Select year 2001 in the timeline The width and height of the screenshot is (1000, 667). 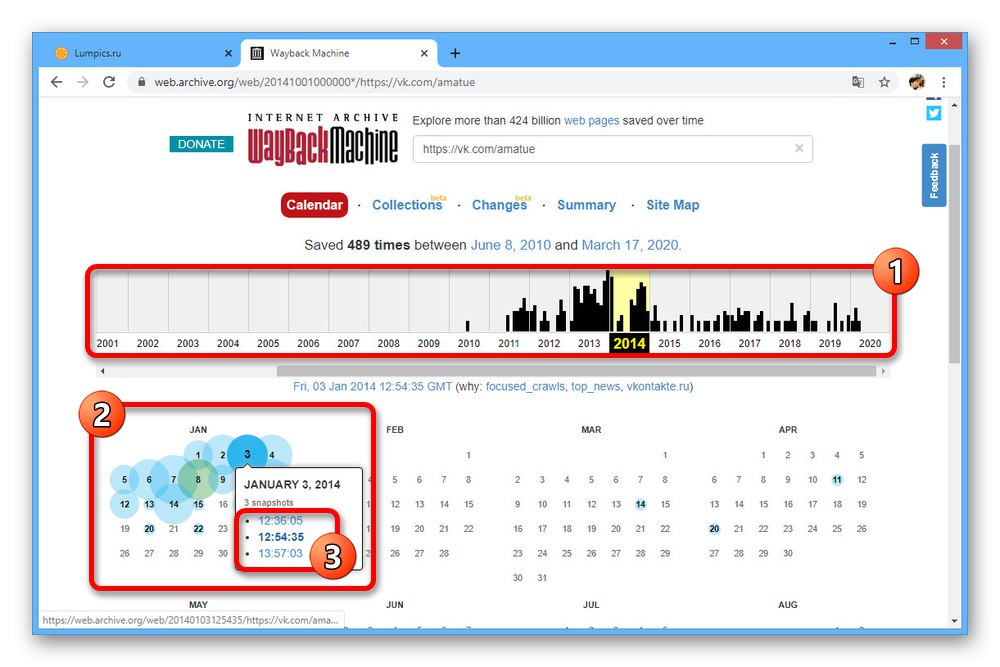107,343
